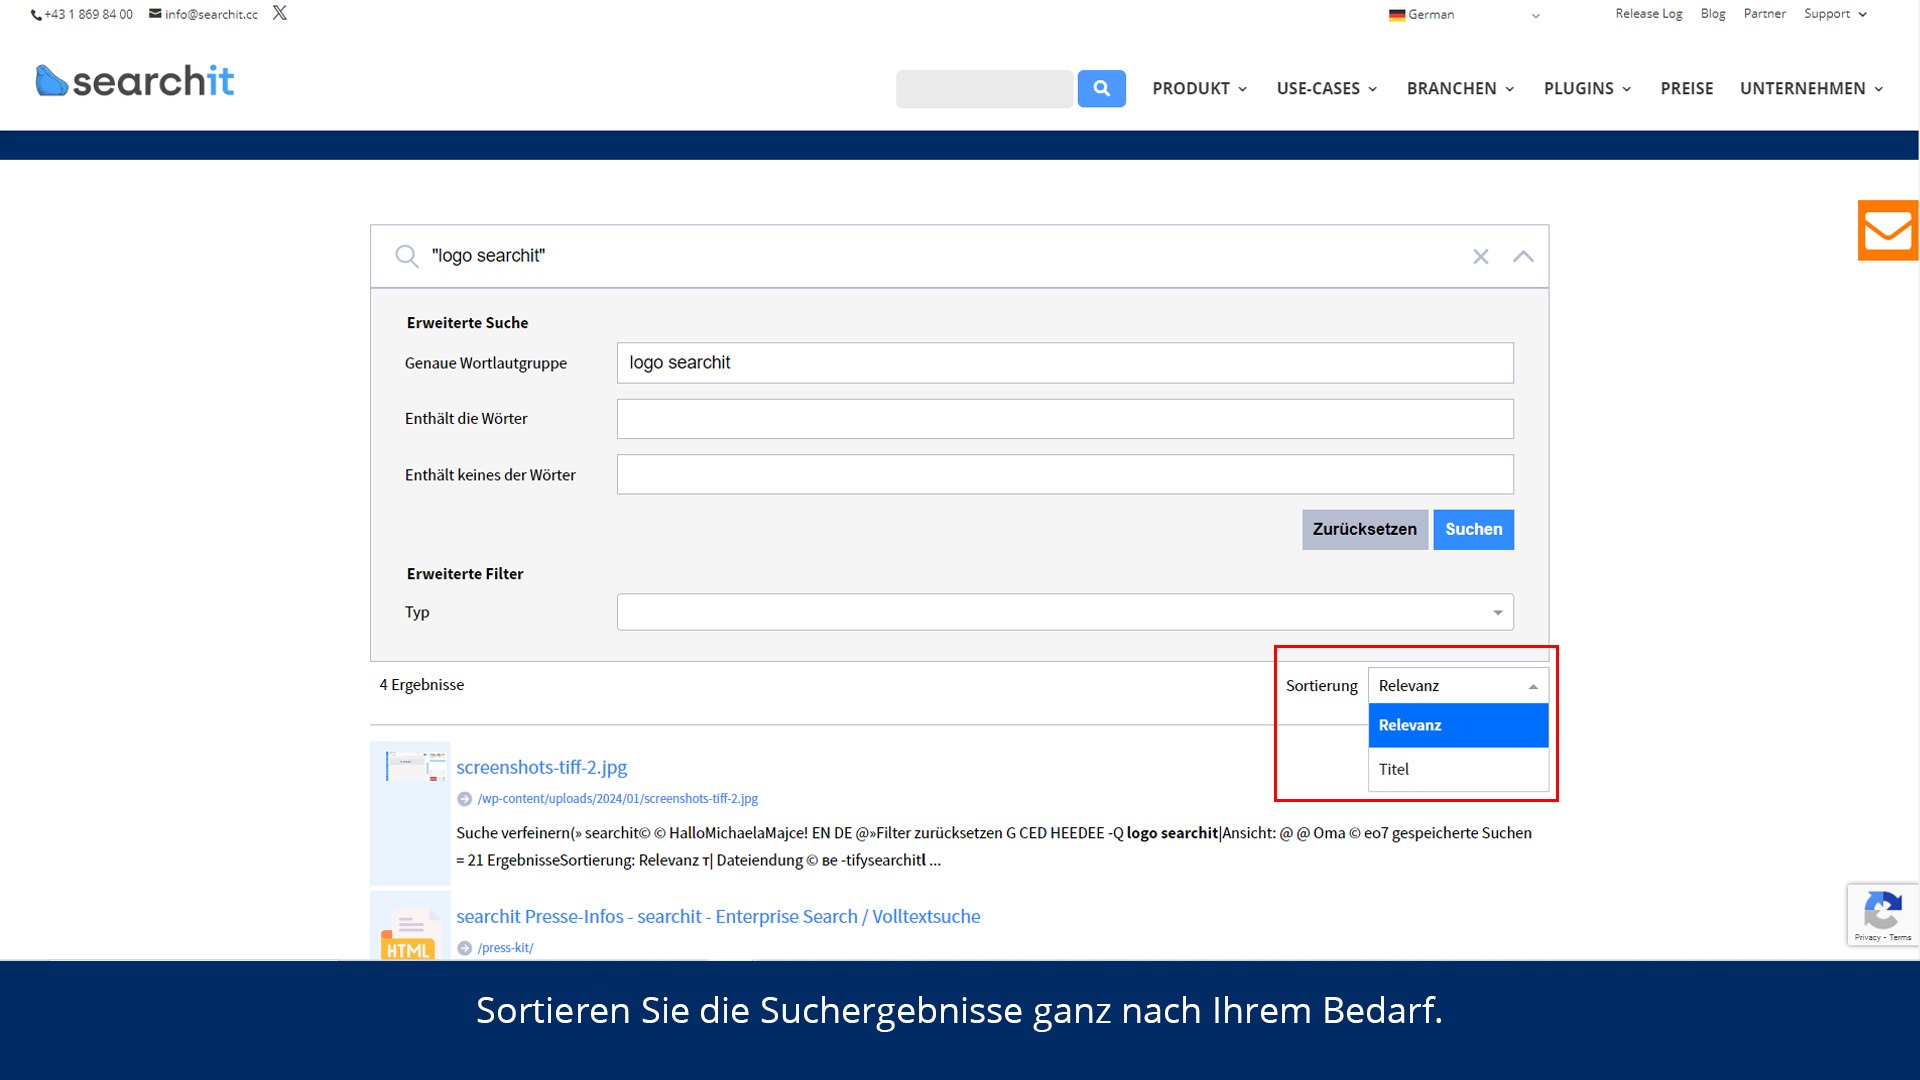Image resolution: width=1920 pixels, height=1080 pixels.
Task: Toggle the Sortierung Relevanz dropdown
Action: (x=1458, y=686)
